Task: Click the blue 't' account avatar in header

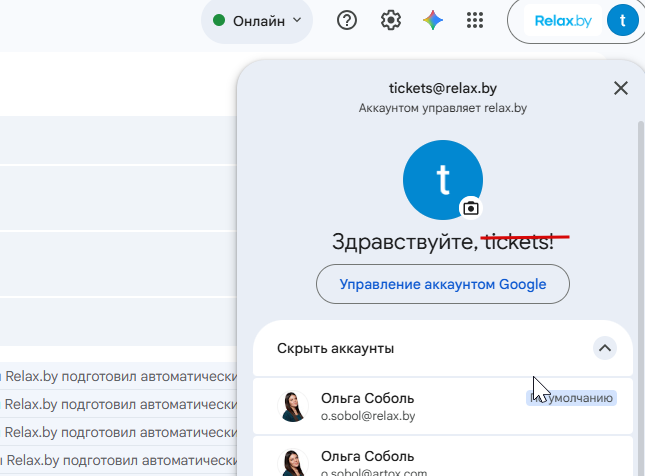Action: (x=622, y=20)
